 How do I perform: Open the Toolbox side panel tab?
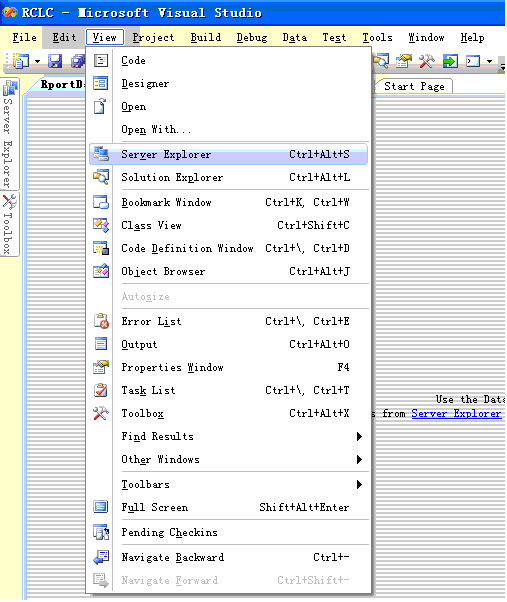point(10,224)
